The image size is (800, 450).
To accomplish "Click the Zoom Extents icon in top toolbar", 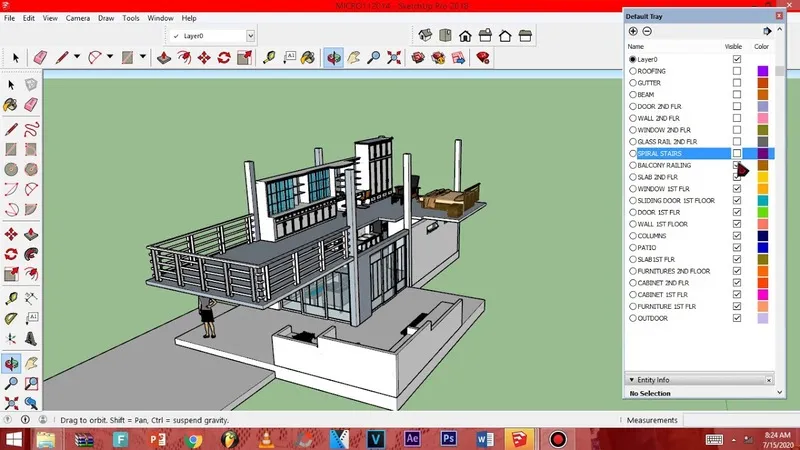I will point(393,58).
